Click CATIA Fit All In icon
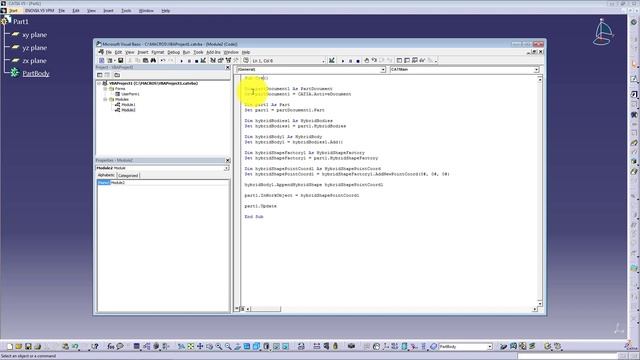The width and height of the screenshot is (640, 360). (190, 347)
